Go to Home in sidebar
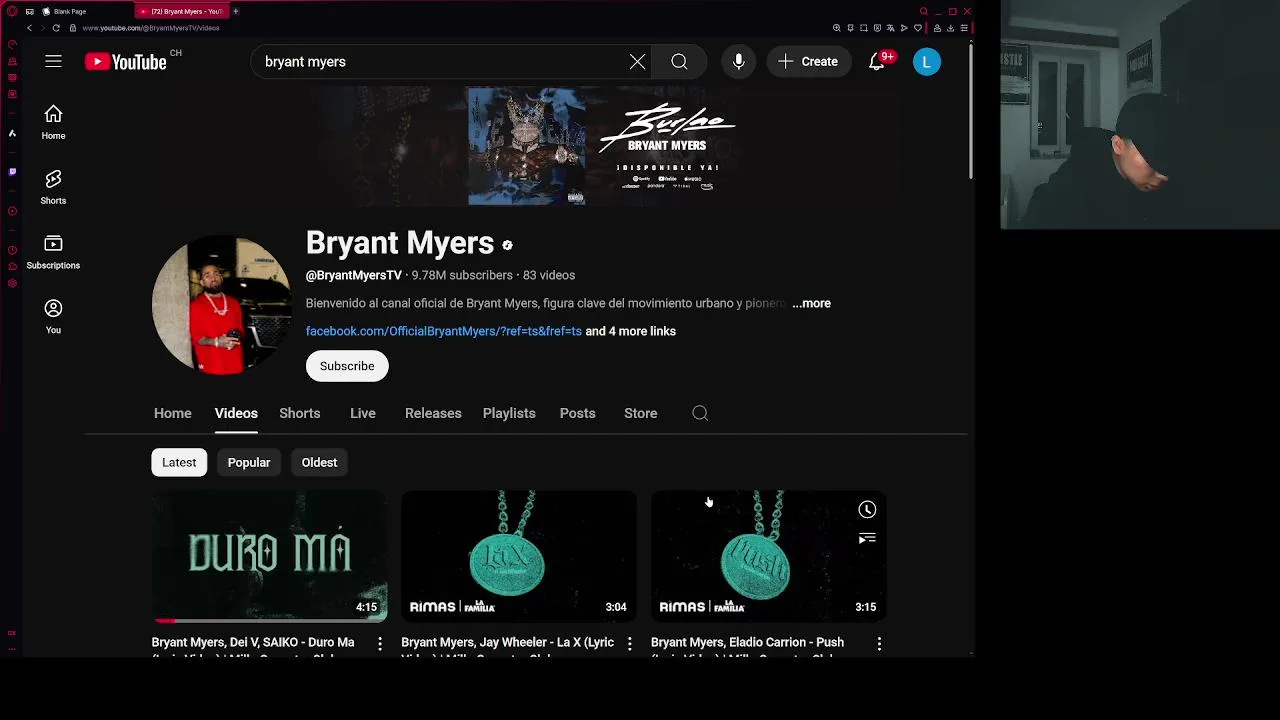Image resolution: width=1280 pixels, height=720 pixels. point(53,122)
